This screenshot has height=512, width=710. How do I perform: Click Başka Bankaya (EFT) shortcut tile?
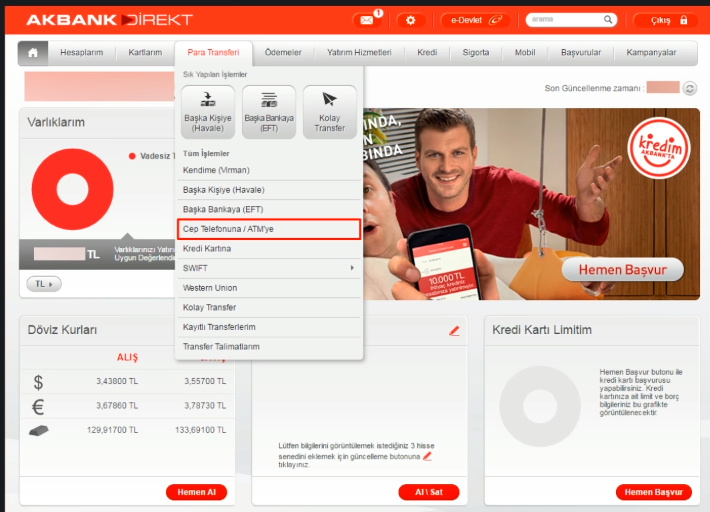click(x=269, y=112)
